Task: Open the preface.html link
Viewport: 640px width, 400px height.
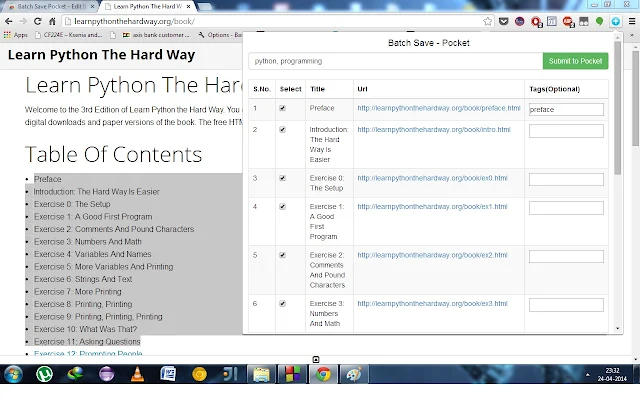Action: (x=439, y=108)
